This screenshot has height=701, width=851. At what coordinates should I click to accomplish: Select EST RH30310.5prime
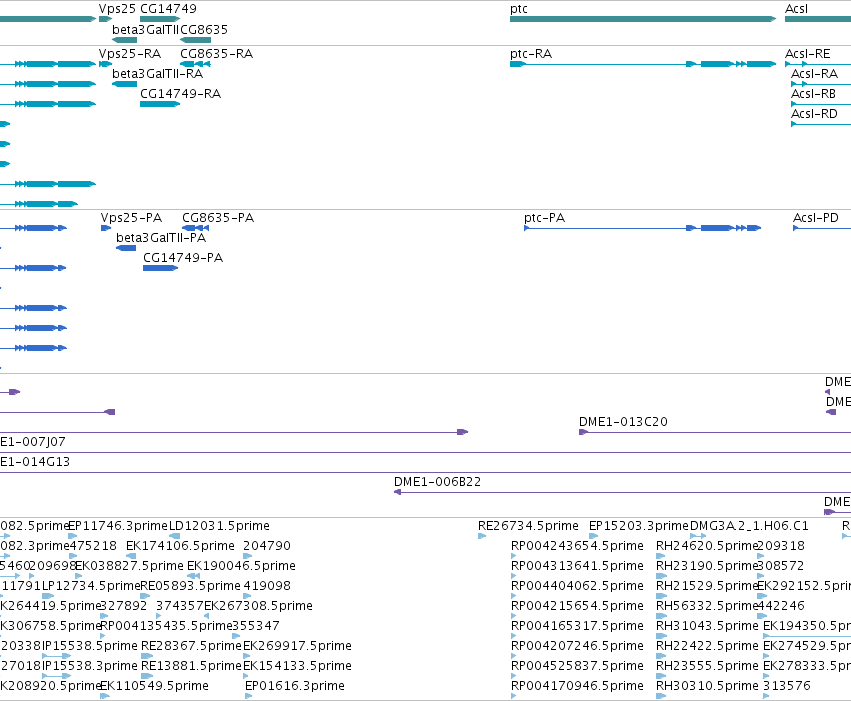click(707, 686)
